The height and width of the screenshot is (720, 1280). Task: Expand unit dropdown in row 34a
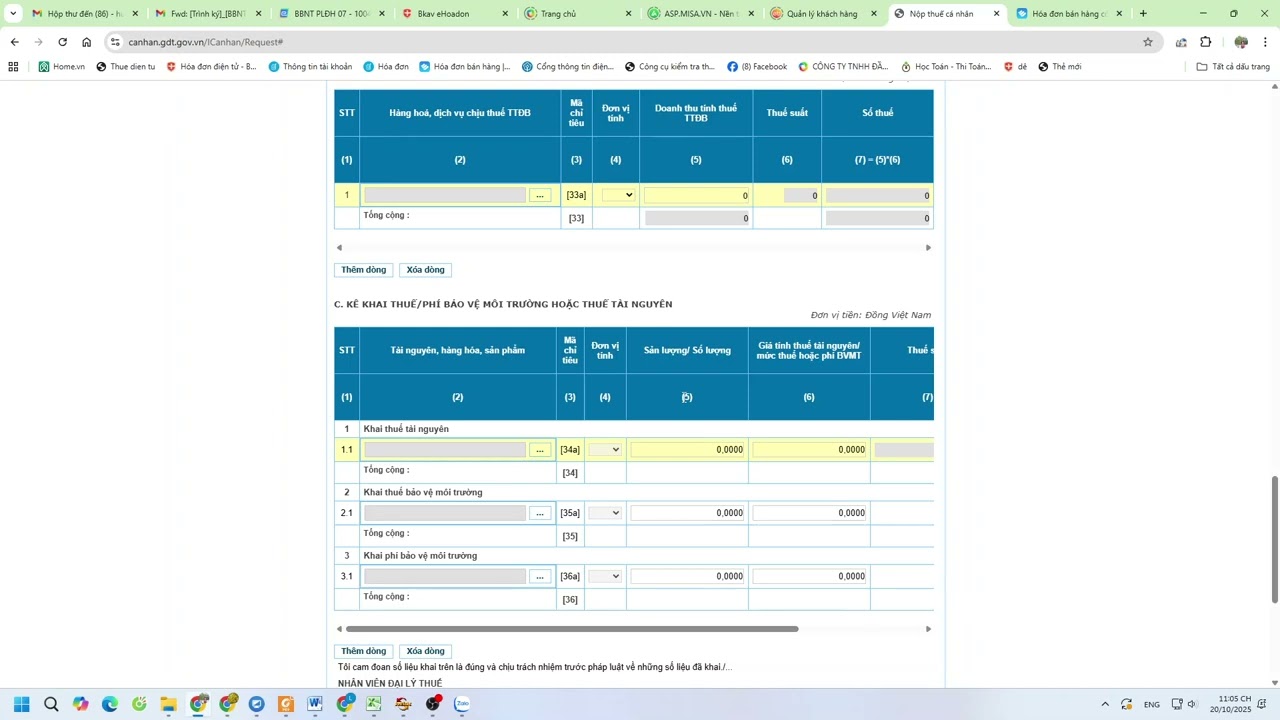click(605, 450)
